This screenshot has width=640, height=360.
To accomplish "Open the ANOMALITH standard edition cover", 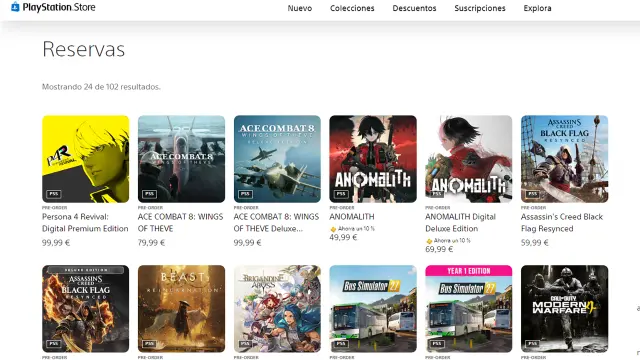I will [373, 159].
